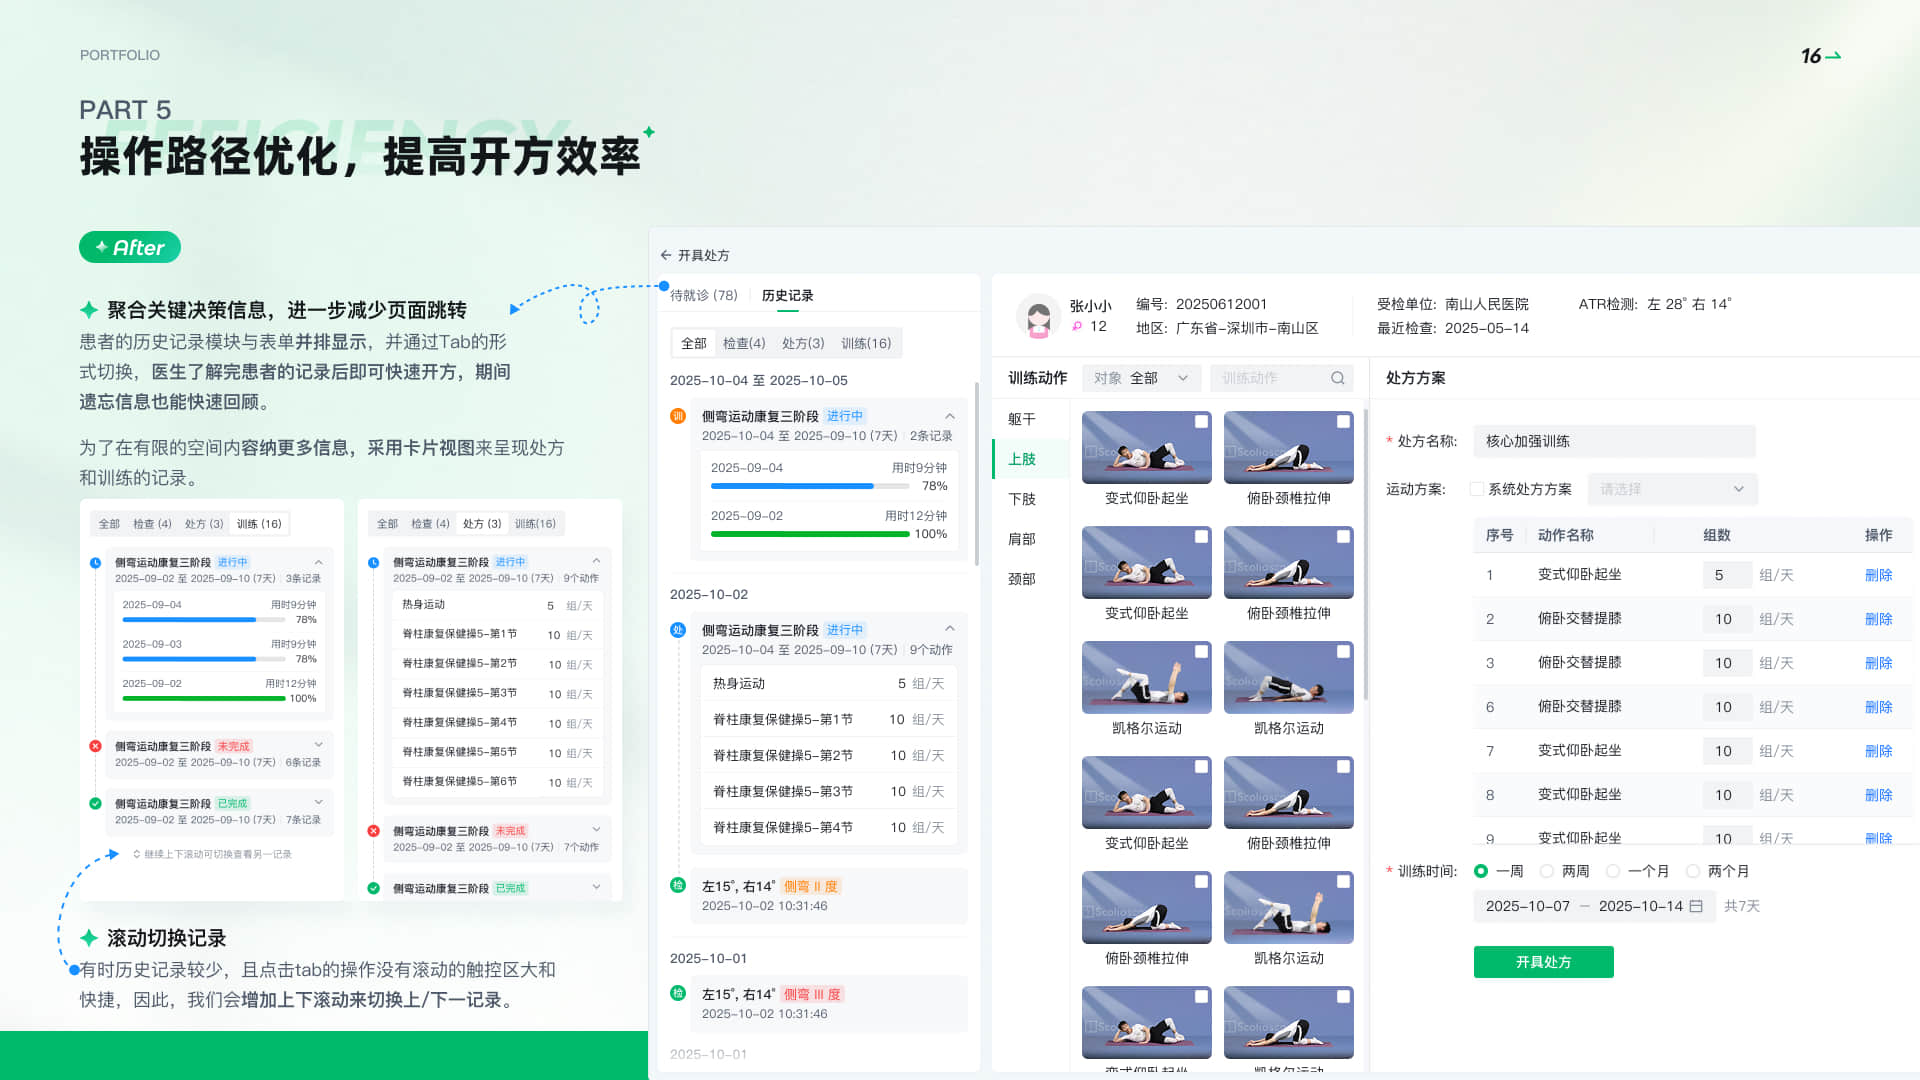This screenshot has height=1080, width=1920.
Task: Click the green 开具处方 submit button
Action: [x=1543, y=962]
